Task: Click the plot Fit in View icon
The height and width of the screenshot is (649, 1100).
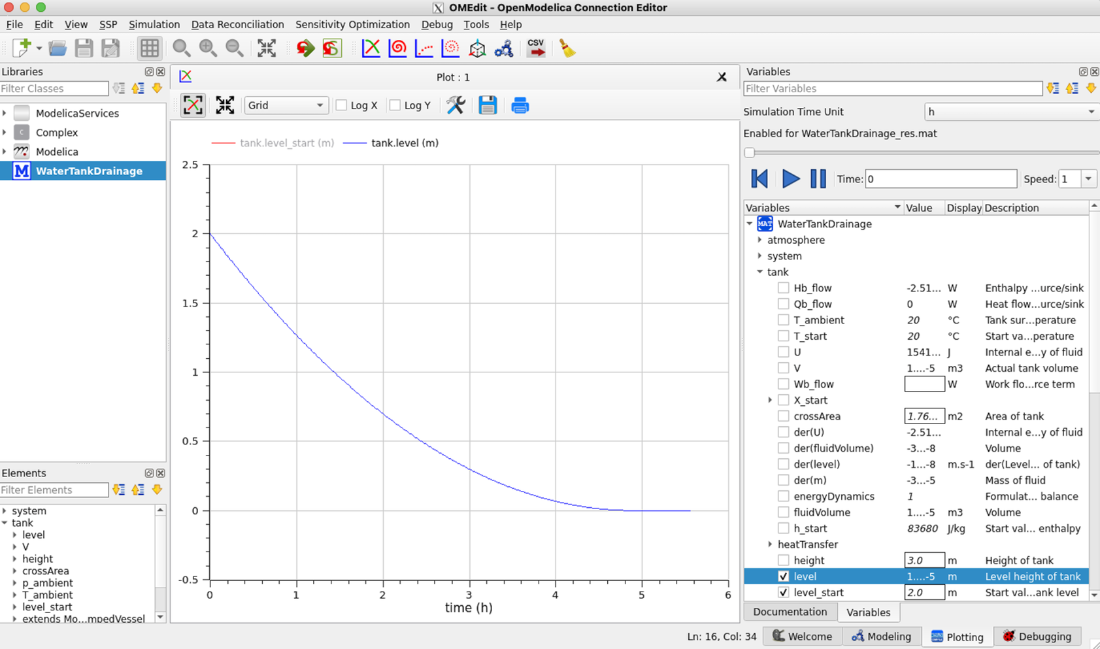Action: coord(224,105)
